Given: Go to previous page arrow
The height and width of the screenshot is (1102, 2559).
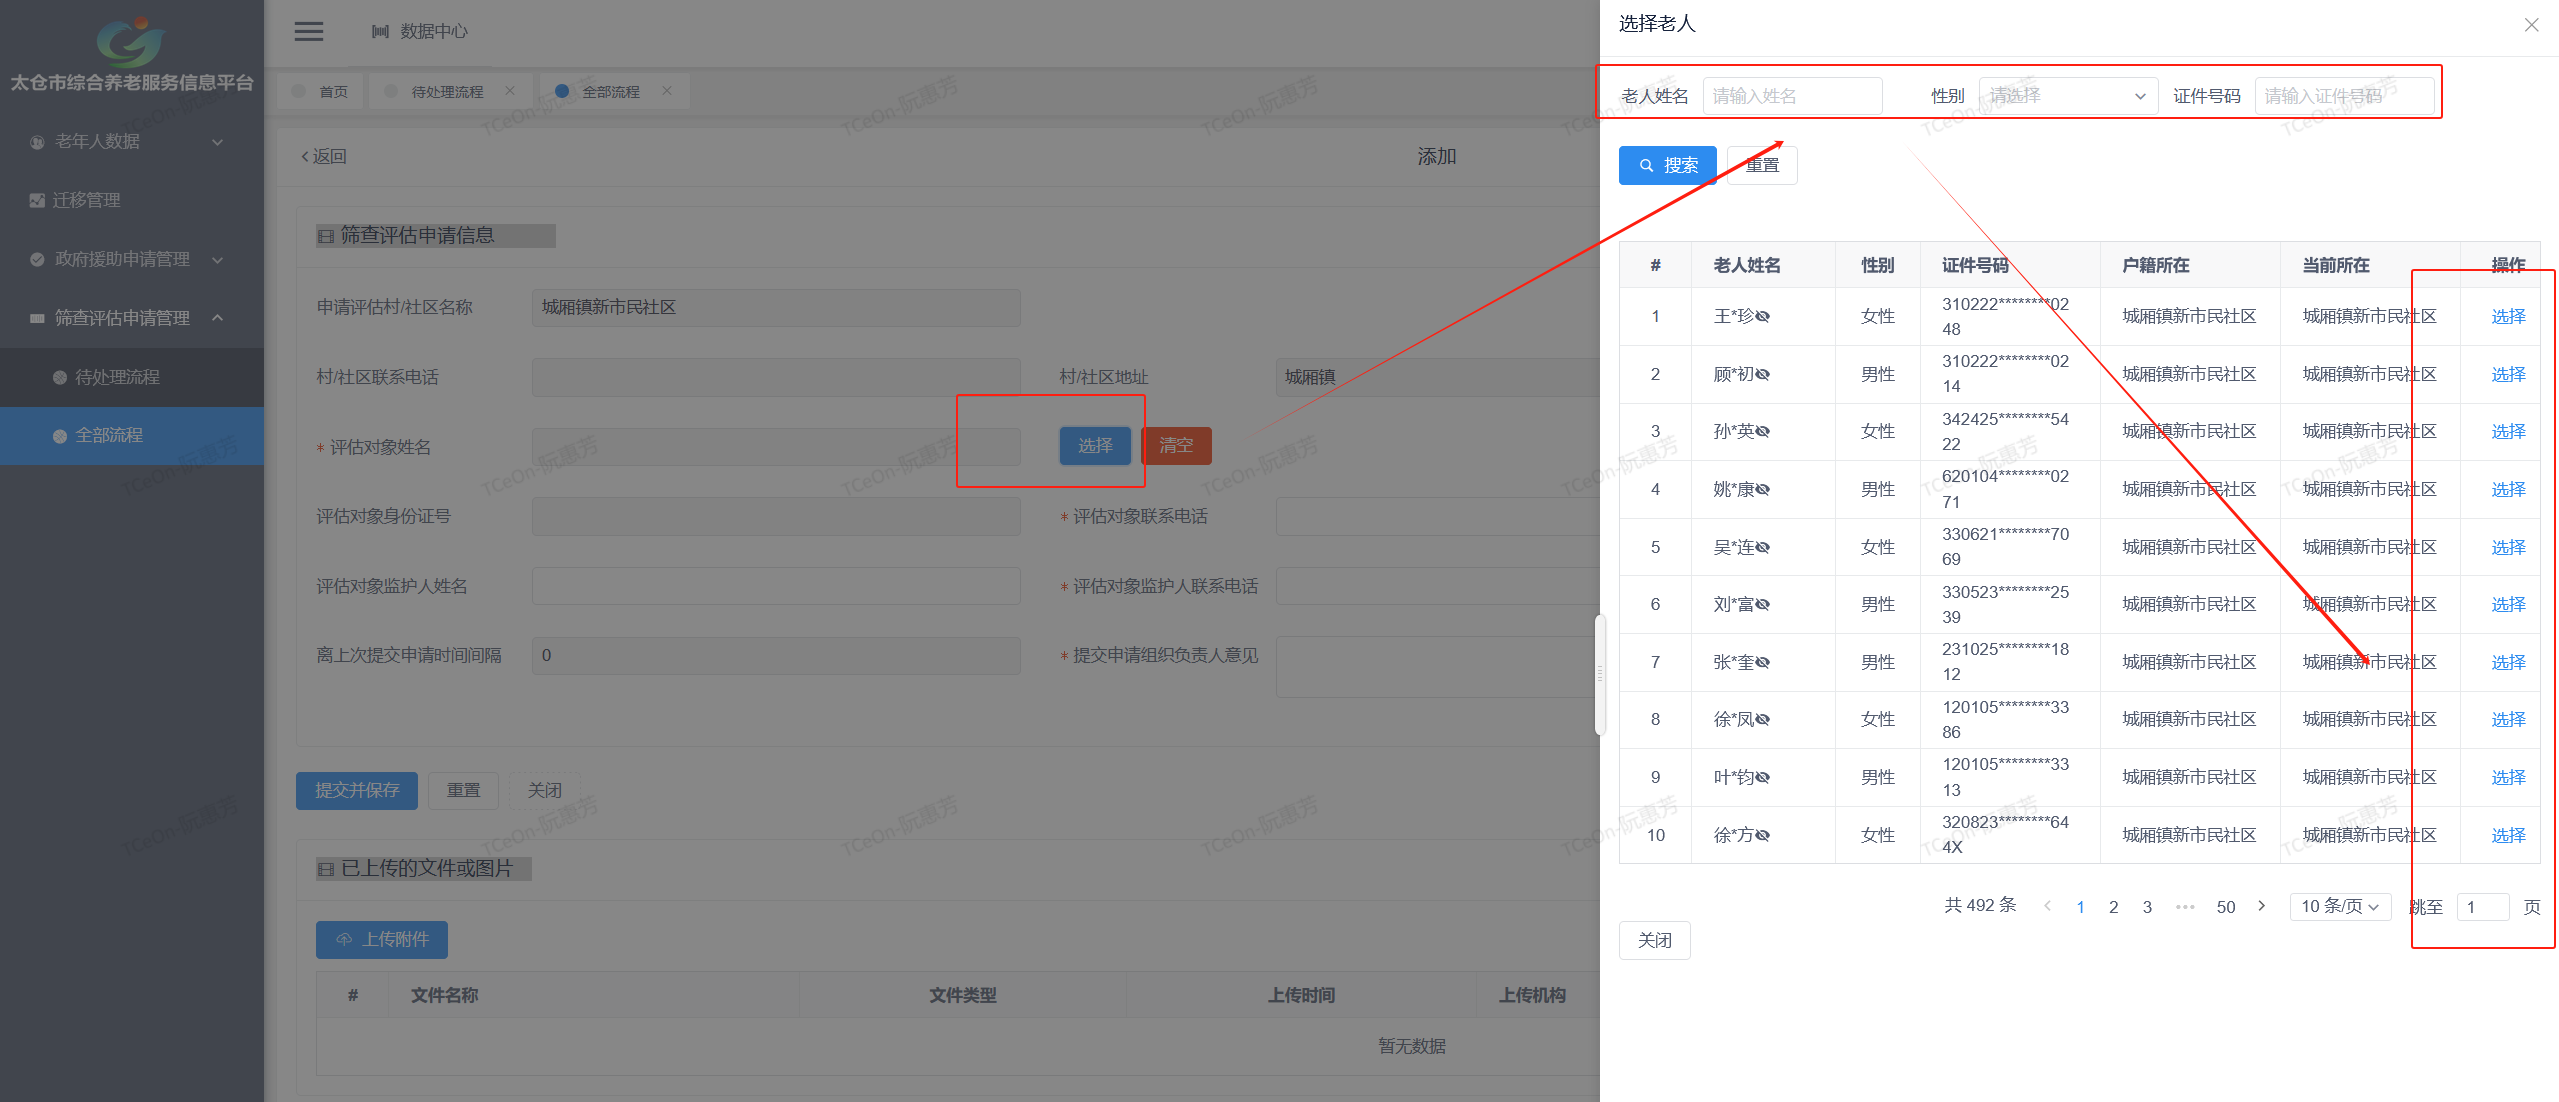Looking at the screenshot, I should (2047, 906).
